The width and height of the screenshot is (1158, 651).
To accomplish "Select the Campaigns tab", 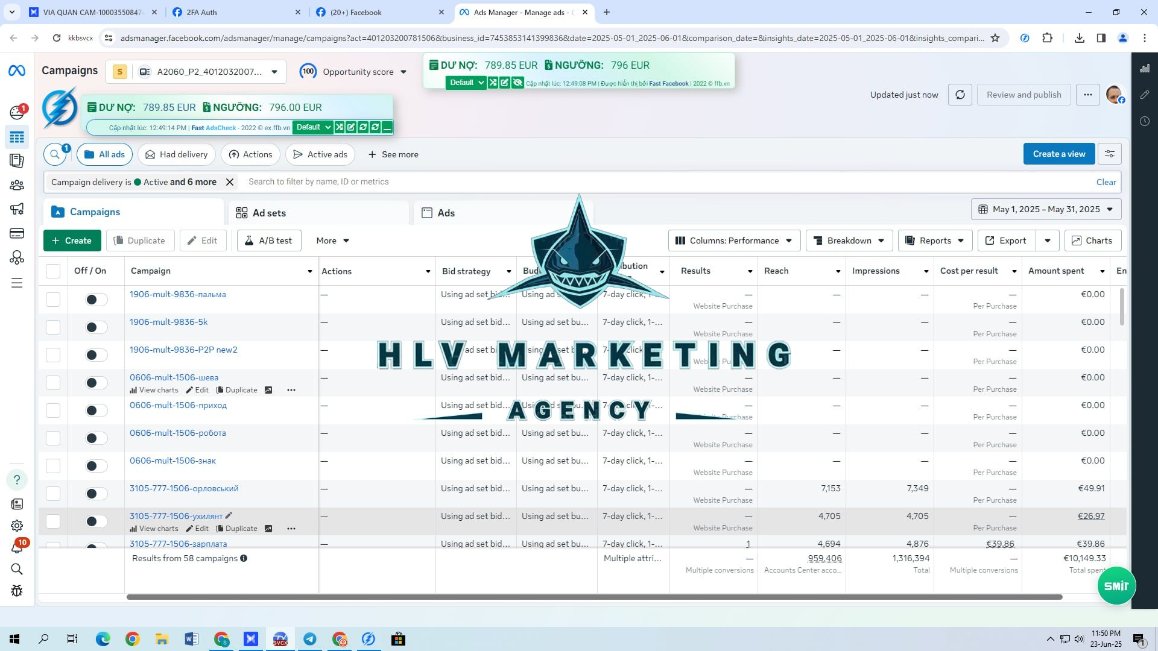I will click(x=133, y=212).
